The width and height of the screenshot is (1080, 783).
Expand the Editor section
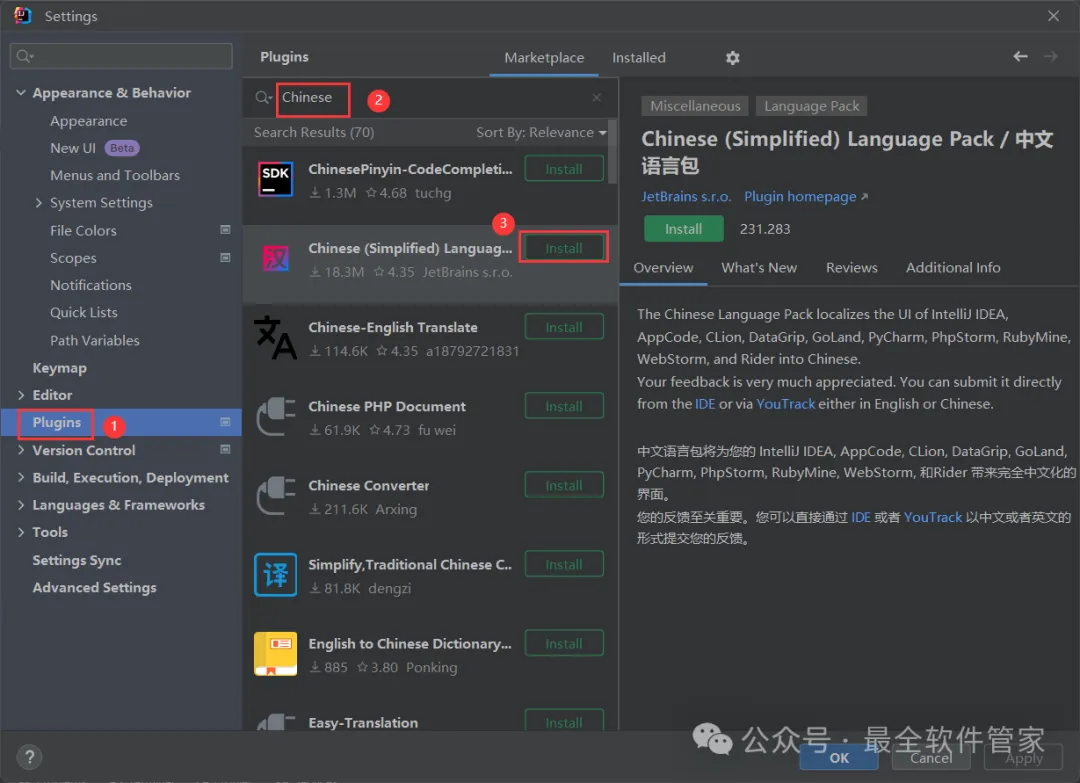[x=21, y=395]
